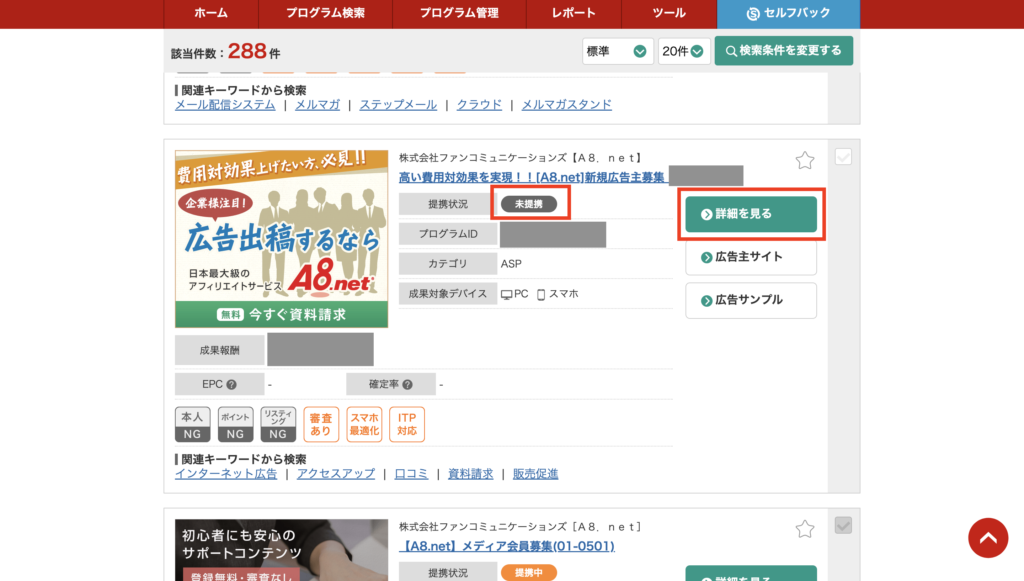Click the 本人NG badge icon
1024x581 pixels.
pos(192,424)
